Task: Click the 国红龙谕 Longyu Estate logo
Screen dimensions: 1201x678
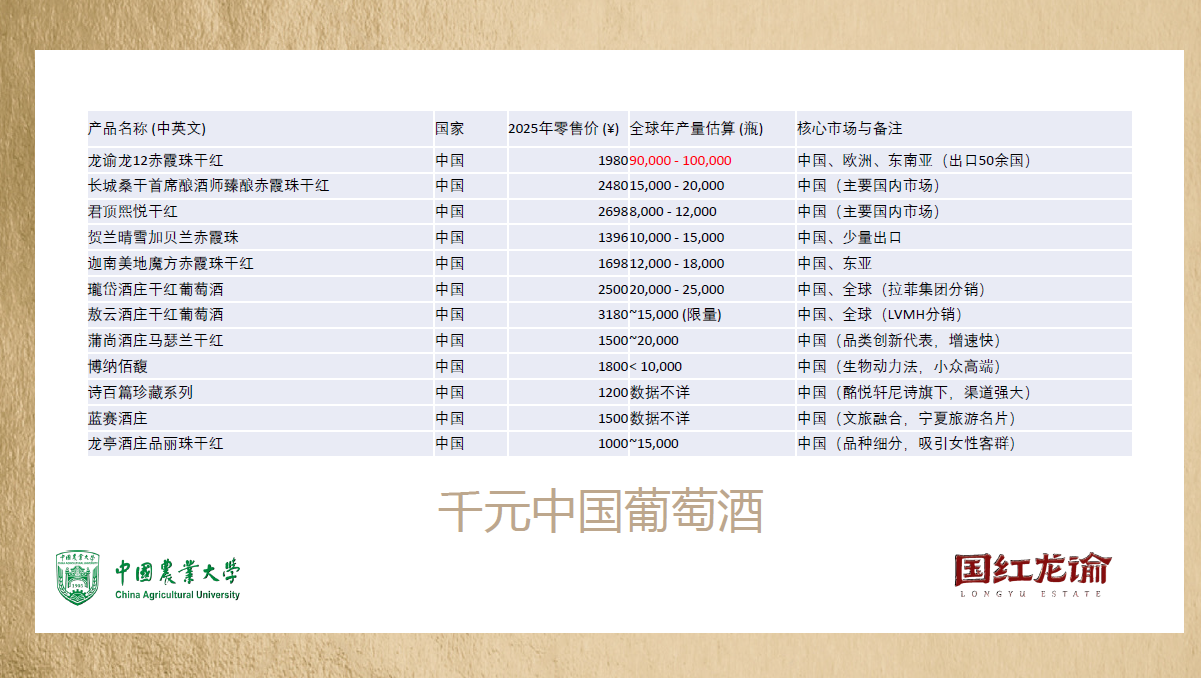Action: click(1031, 575)
